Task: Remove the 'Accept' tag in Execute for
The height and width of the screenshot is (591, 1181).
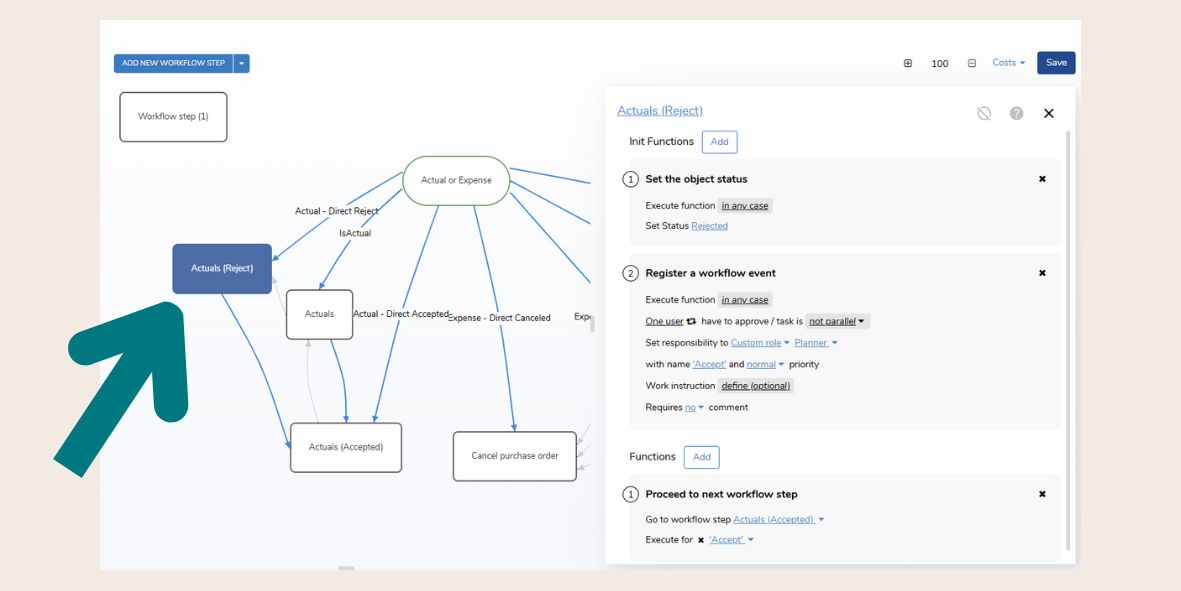Action: pyautogui.click(x=701, y=540)
